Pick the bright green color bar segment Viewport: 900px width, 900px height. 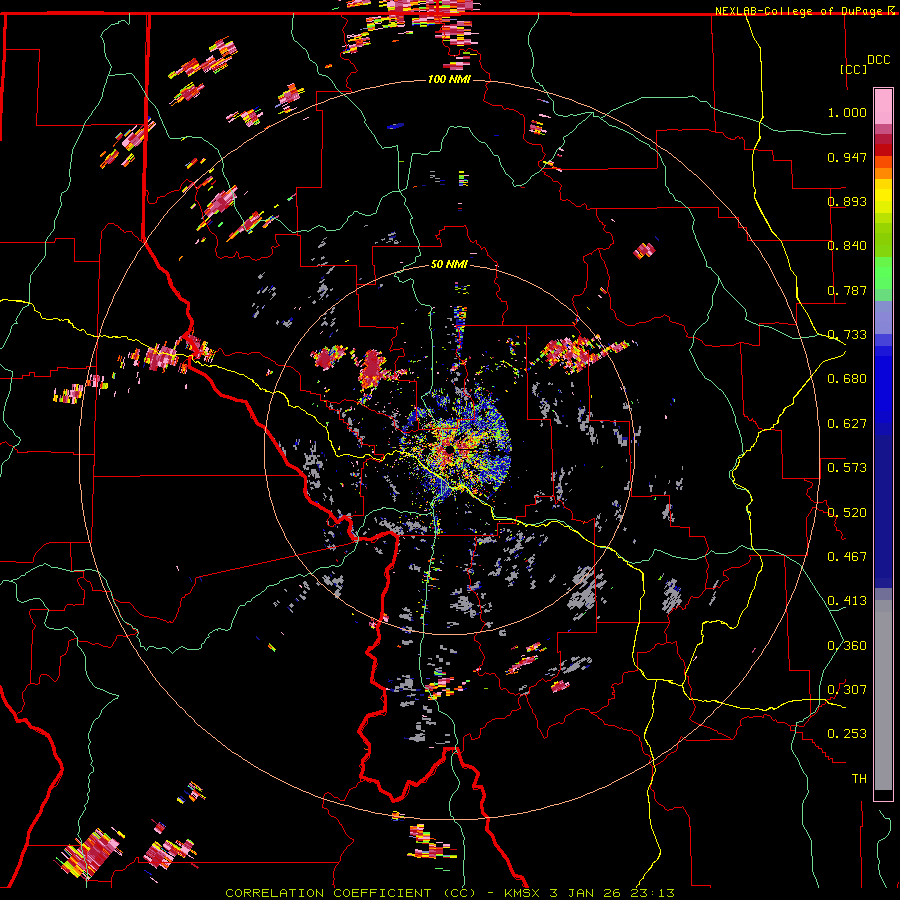tap(883, 273)
